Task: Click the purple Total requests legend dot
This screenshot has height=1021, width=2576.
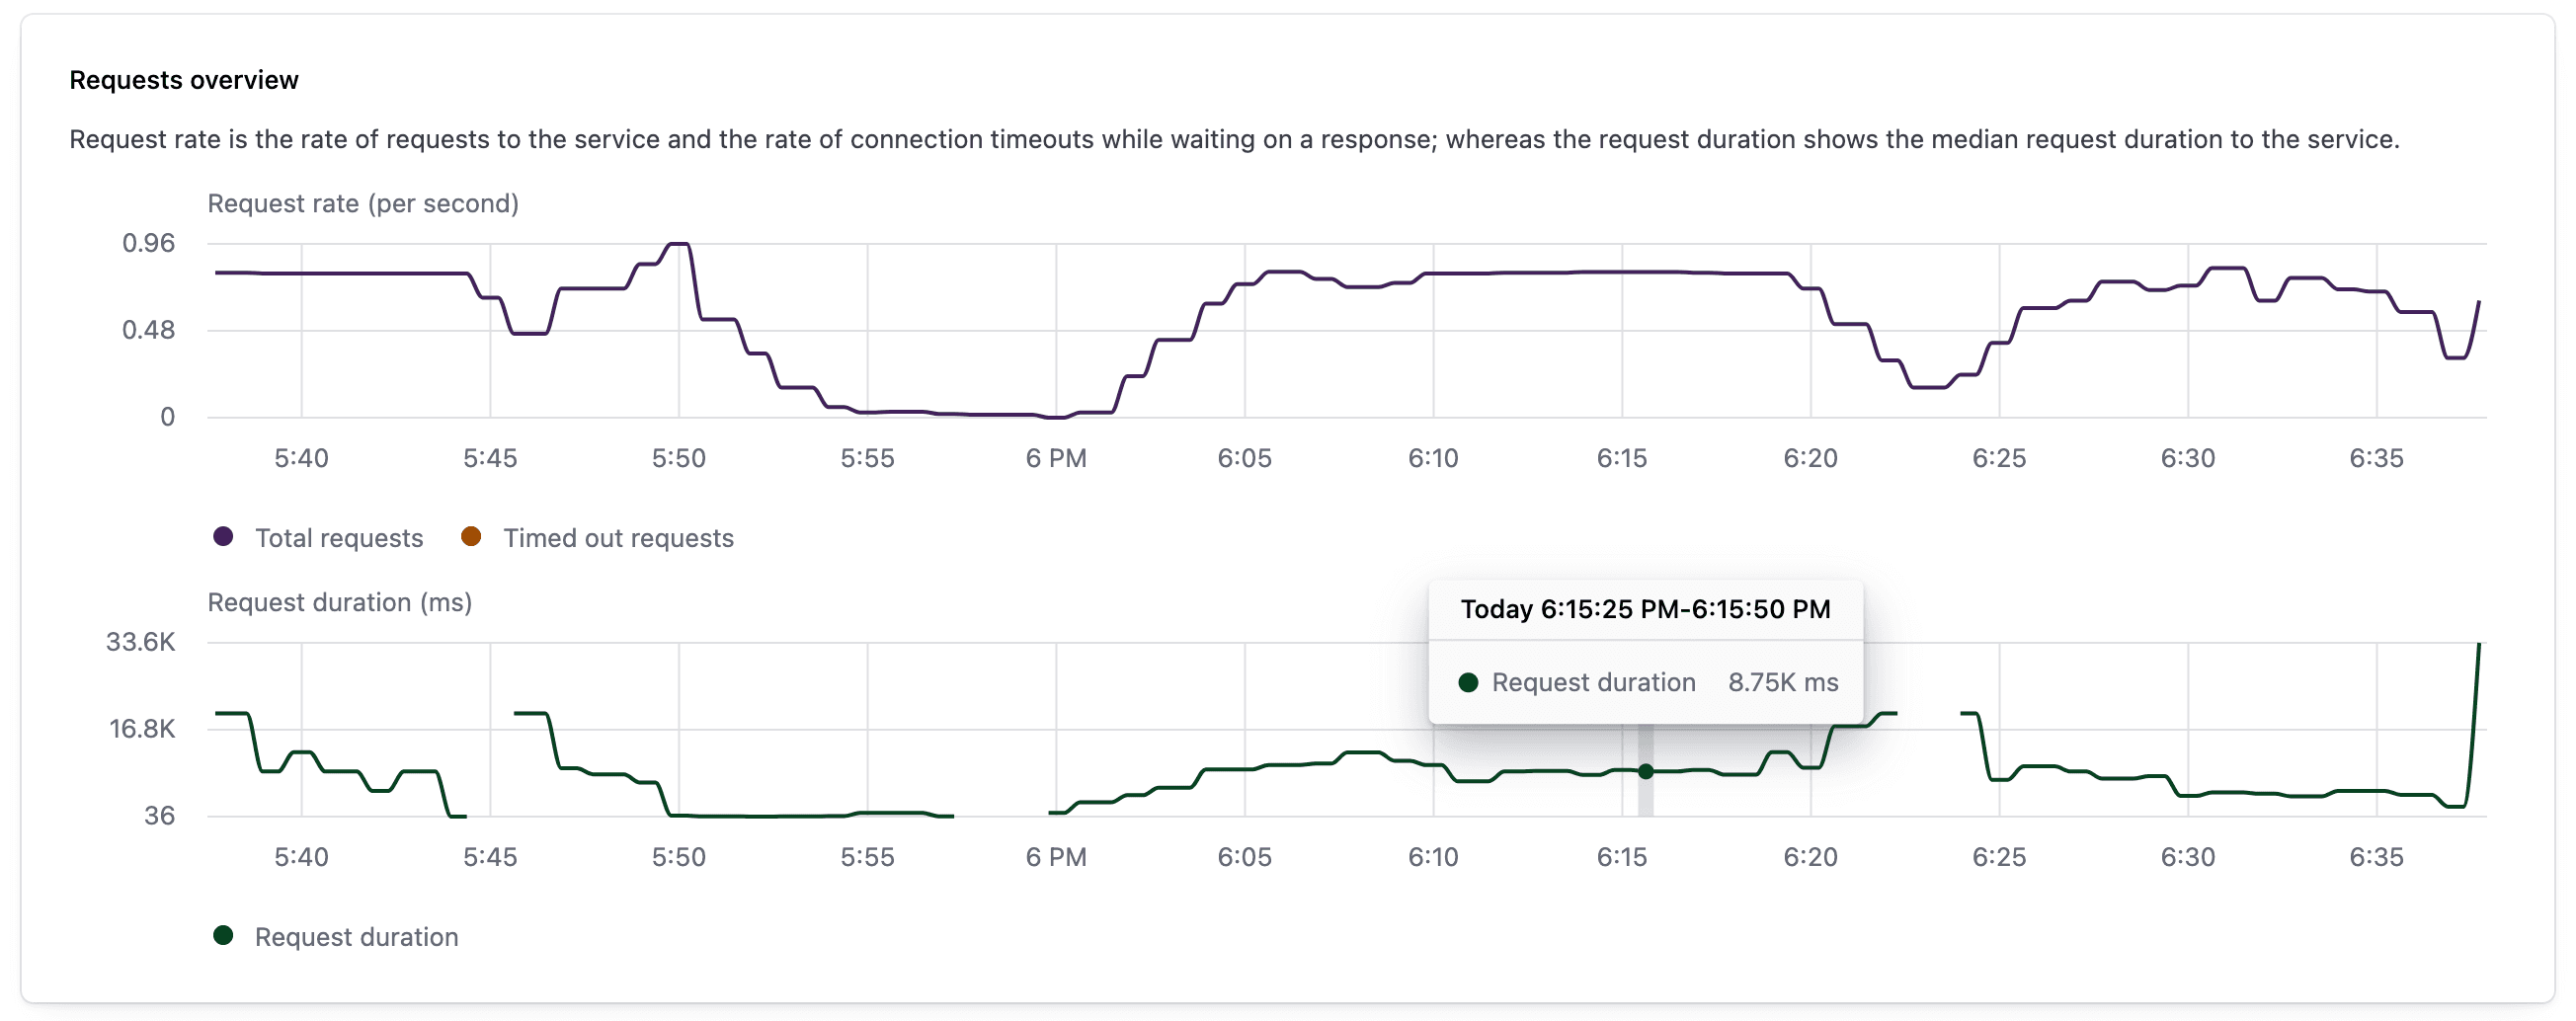Action: coord(223,537)
